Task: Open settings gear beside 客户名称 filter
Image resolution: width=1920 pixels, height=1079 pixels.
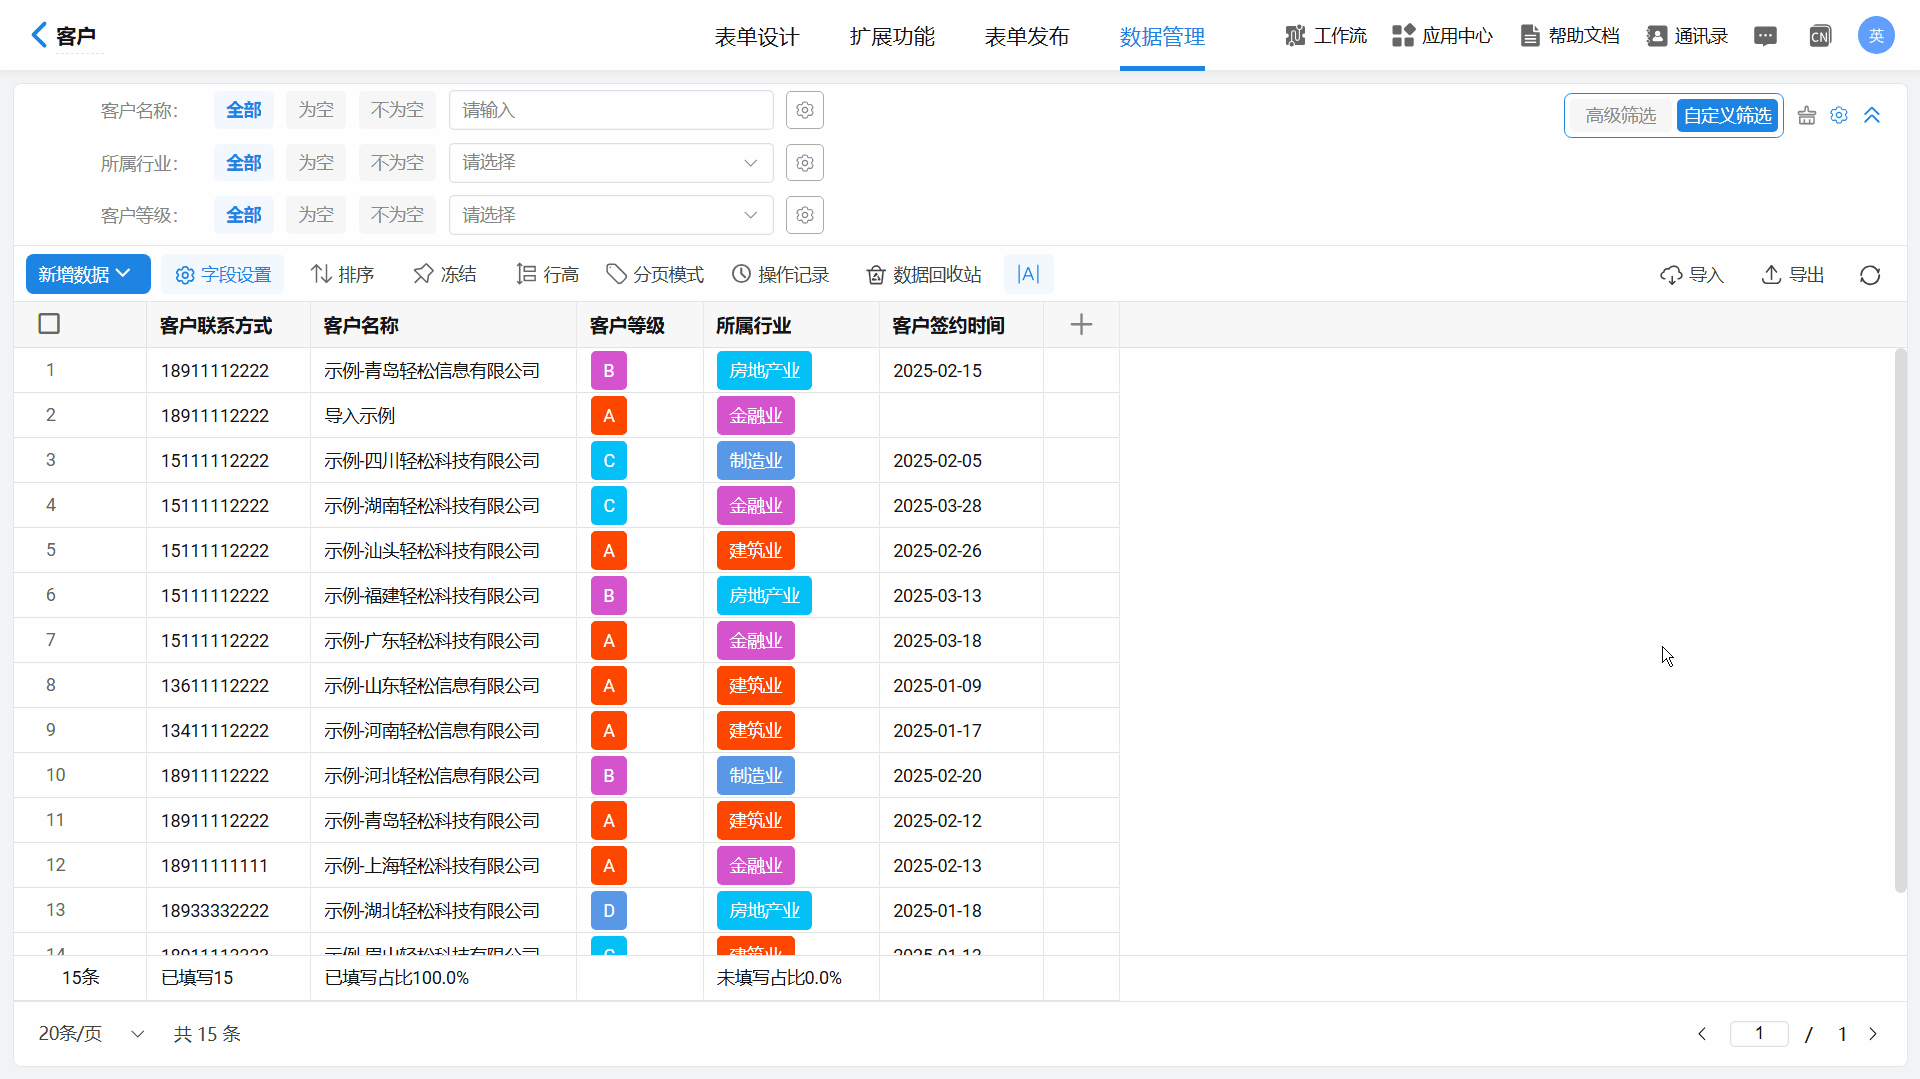Action: [x=804, y=110]
